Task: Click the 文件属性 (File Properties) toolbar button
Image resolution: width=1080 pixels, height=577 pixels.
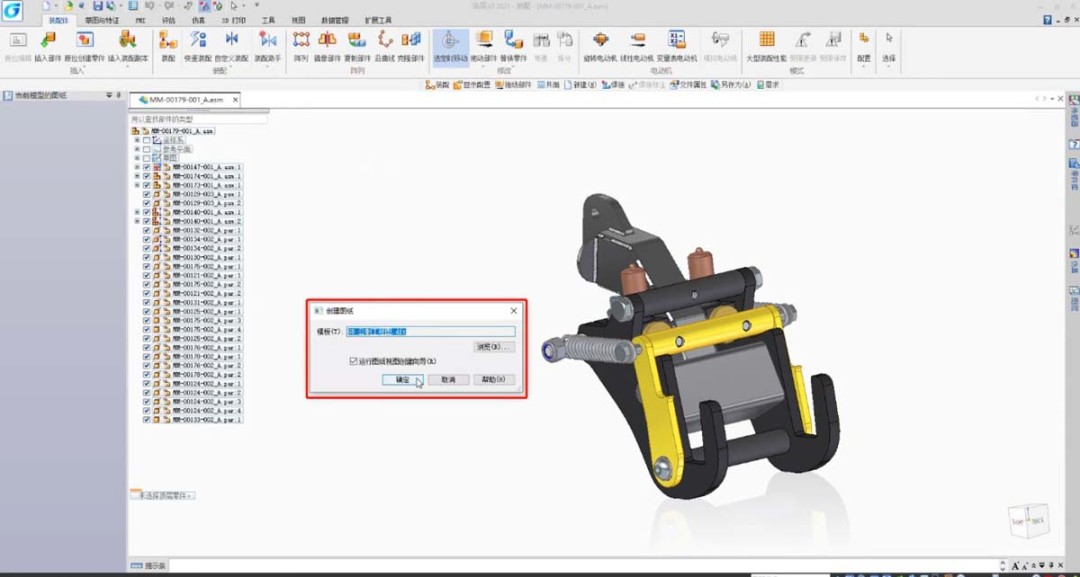Action: point(688,85)
